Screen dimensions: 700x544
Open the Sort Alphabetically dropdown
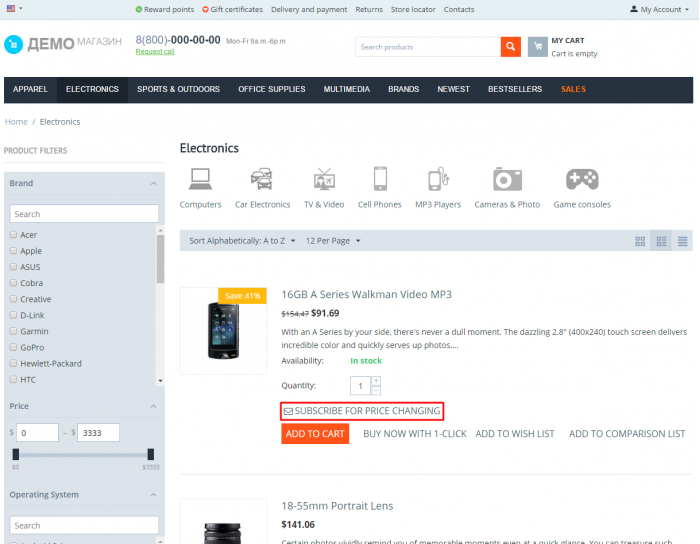coord(242,241)
